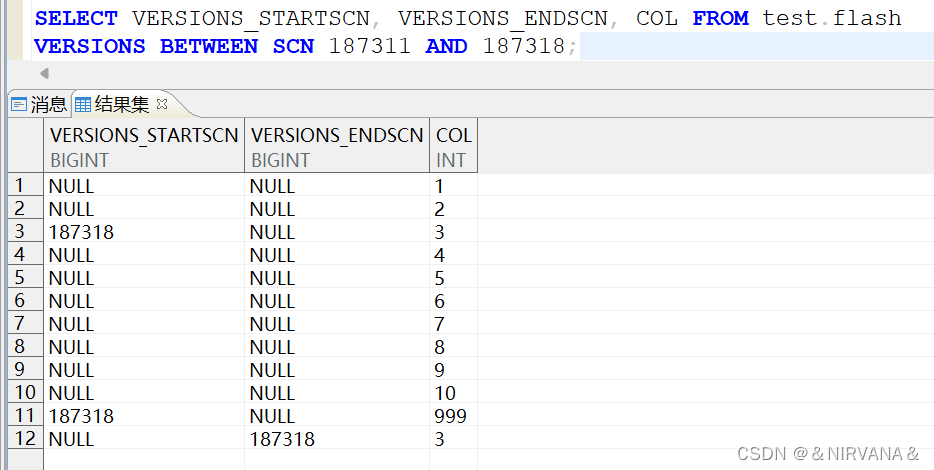Click the 187318 end SCN in row 12
Image resolution: width=934 pixels, height=470 pixels.
[x=282, y=440]
